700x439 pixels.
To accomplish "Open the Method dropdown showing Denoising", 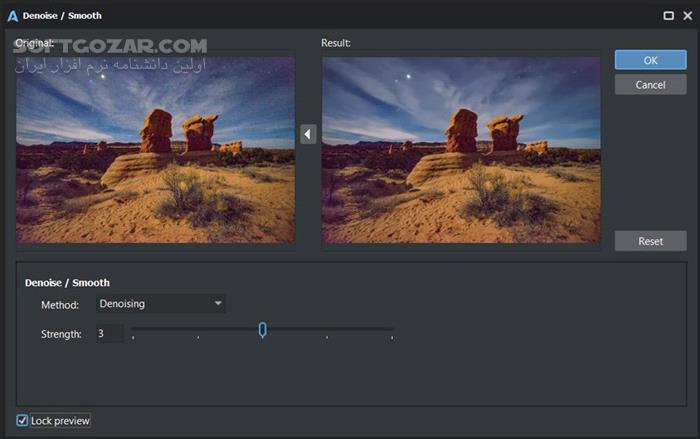I will click(x=160, y=304).
